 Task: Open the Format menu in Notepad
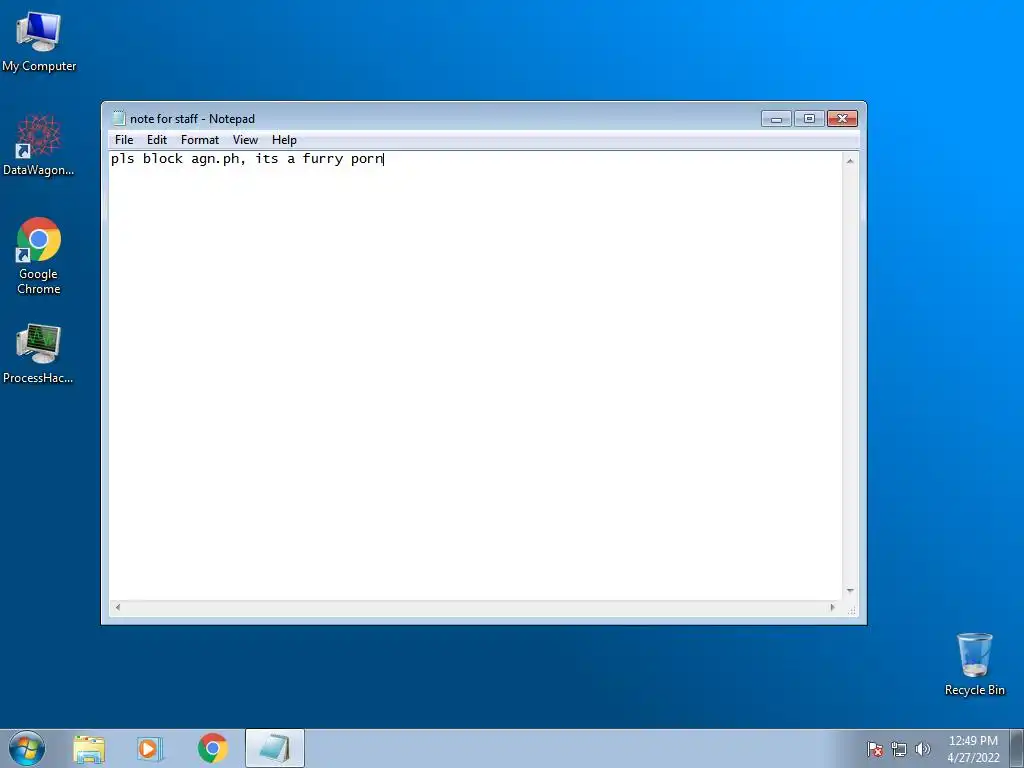(200, 140)
